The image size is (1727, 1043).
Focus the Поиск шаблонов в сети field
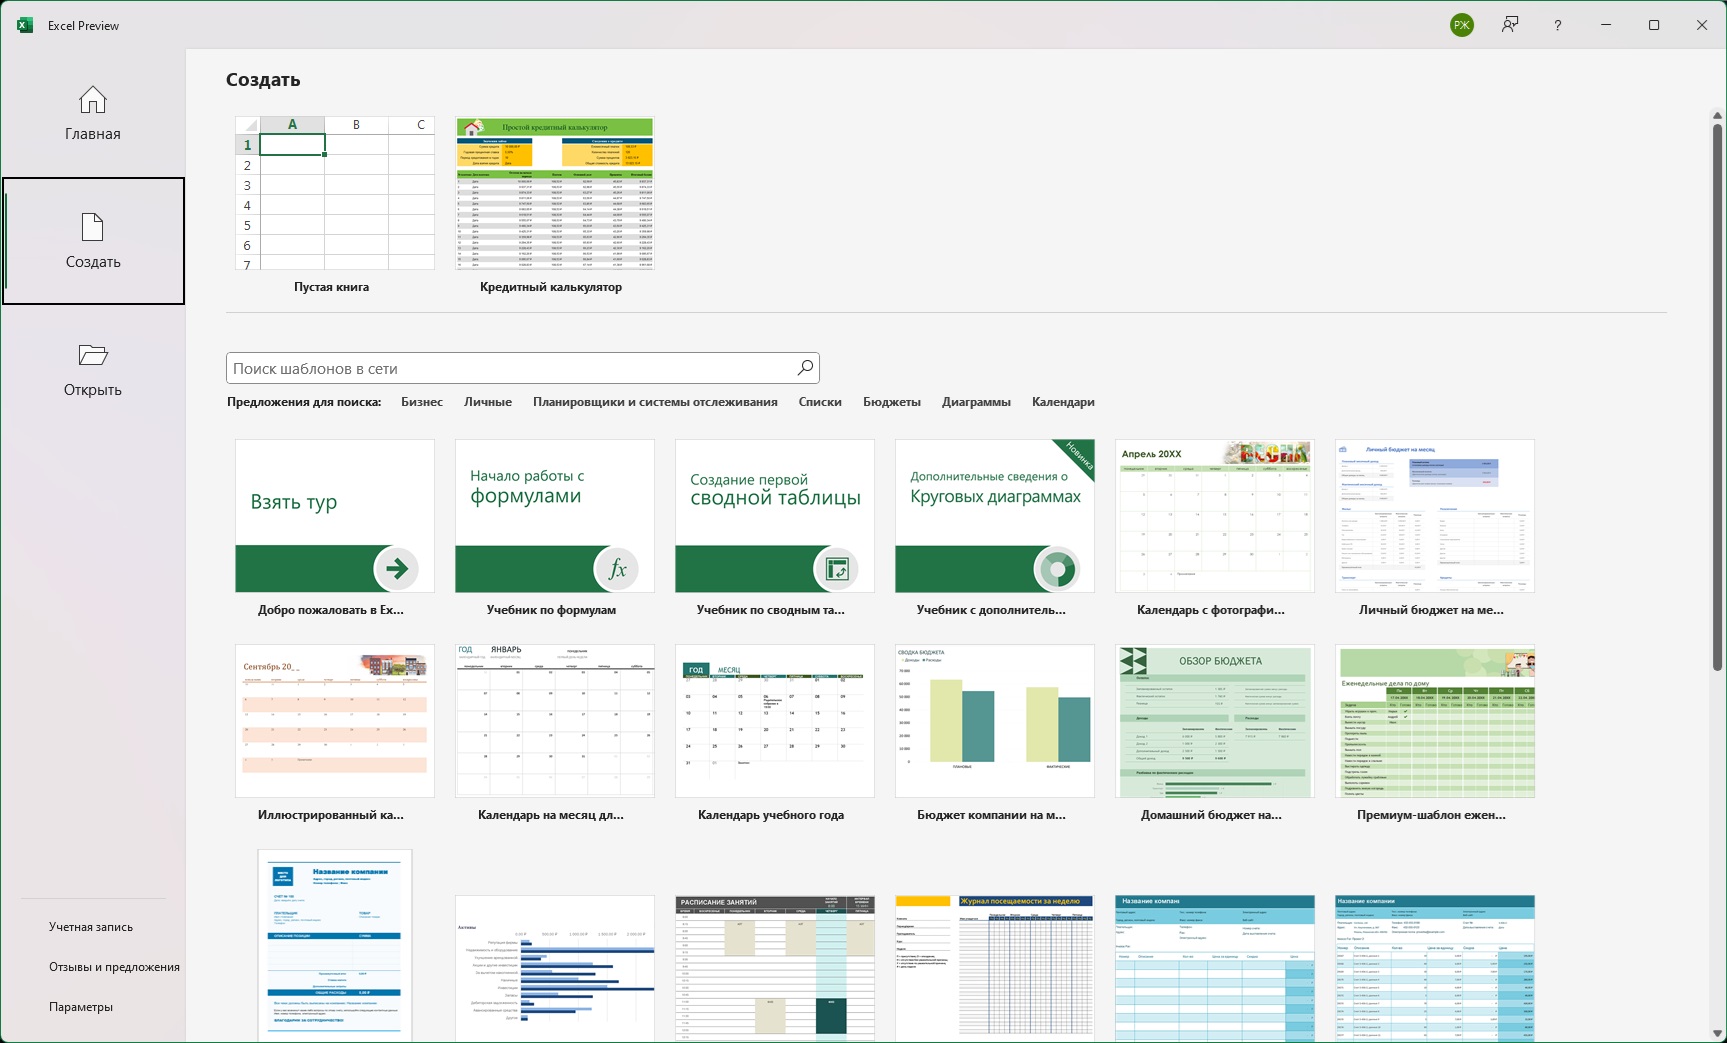click(523, 368)
